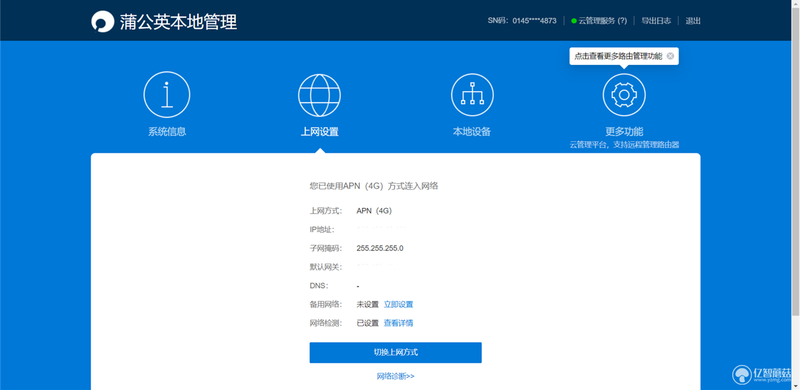
Task: Click the 云管理服务 (?) help text
Action: pos(603,21)
